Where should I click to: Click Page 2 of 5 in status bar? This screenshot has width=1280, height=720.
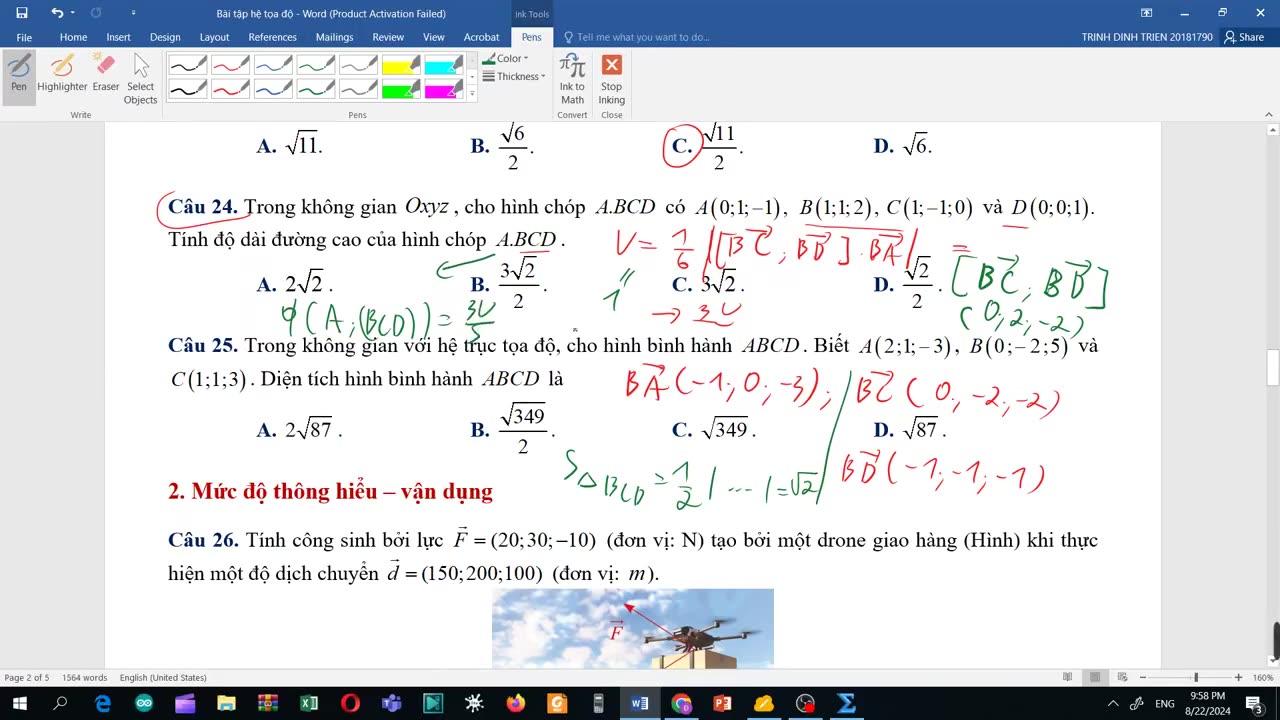coord(27,677)
